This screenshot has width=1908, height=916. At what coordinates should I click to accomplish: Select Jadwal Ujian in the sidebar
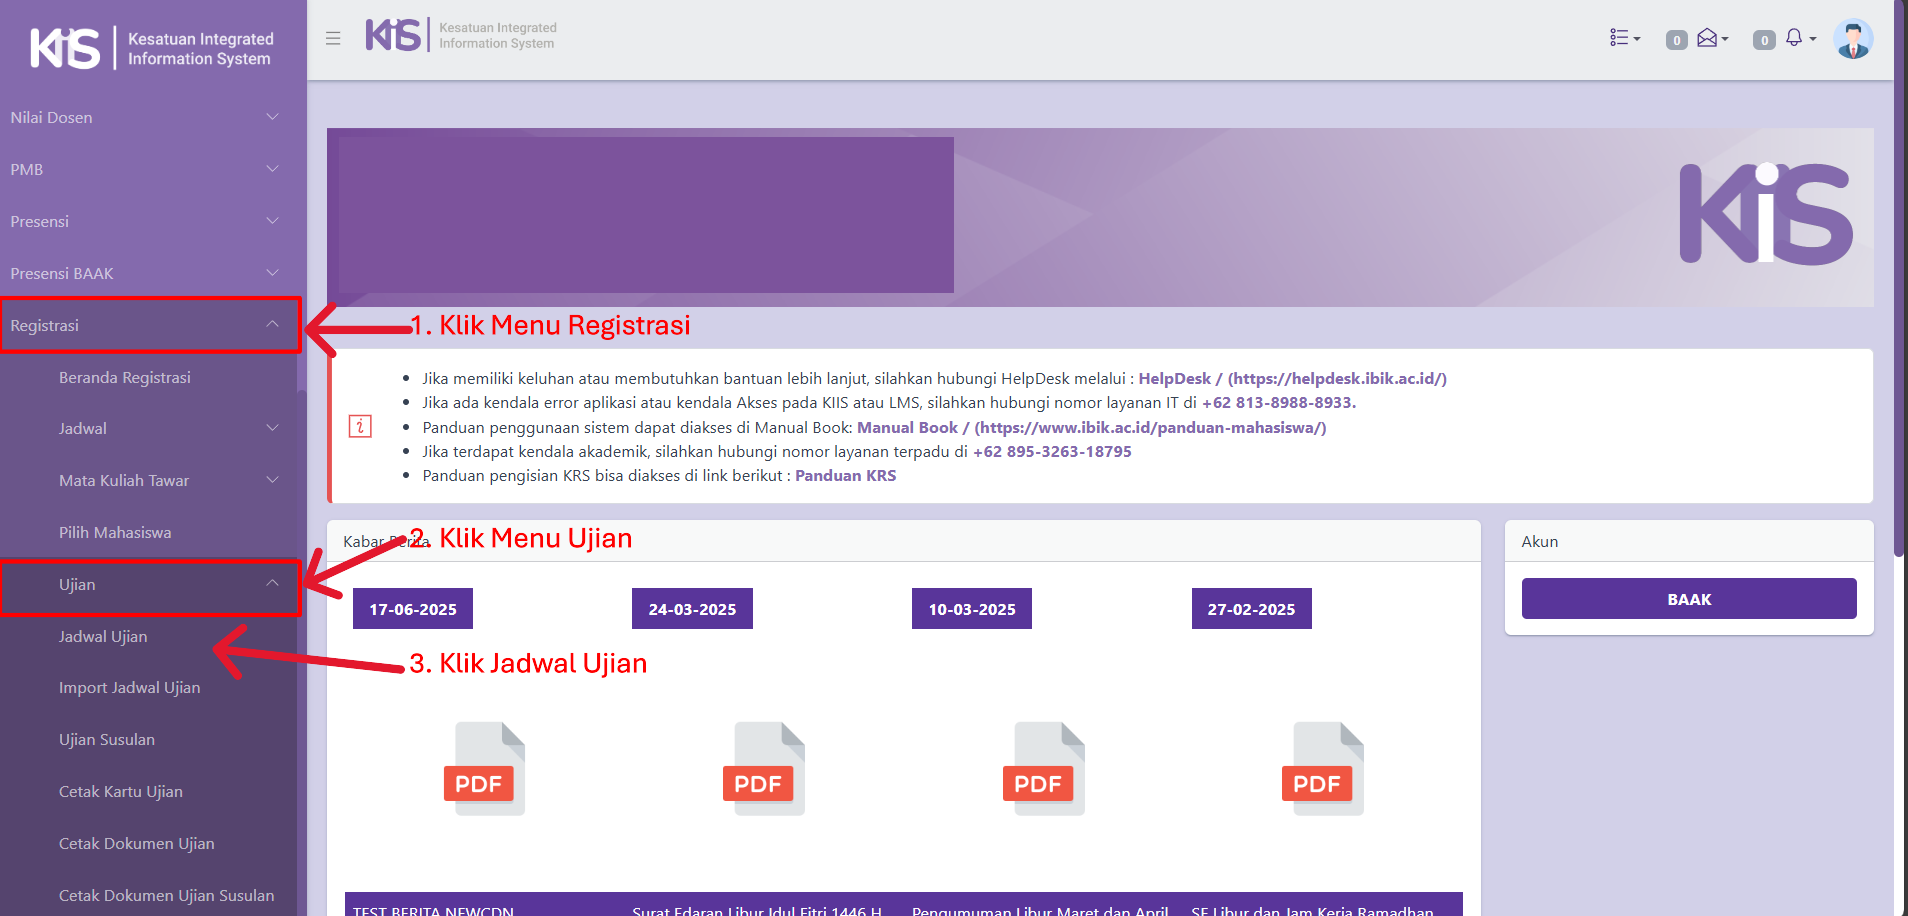tap(103, 636)
